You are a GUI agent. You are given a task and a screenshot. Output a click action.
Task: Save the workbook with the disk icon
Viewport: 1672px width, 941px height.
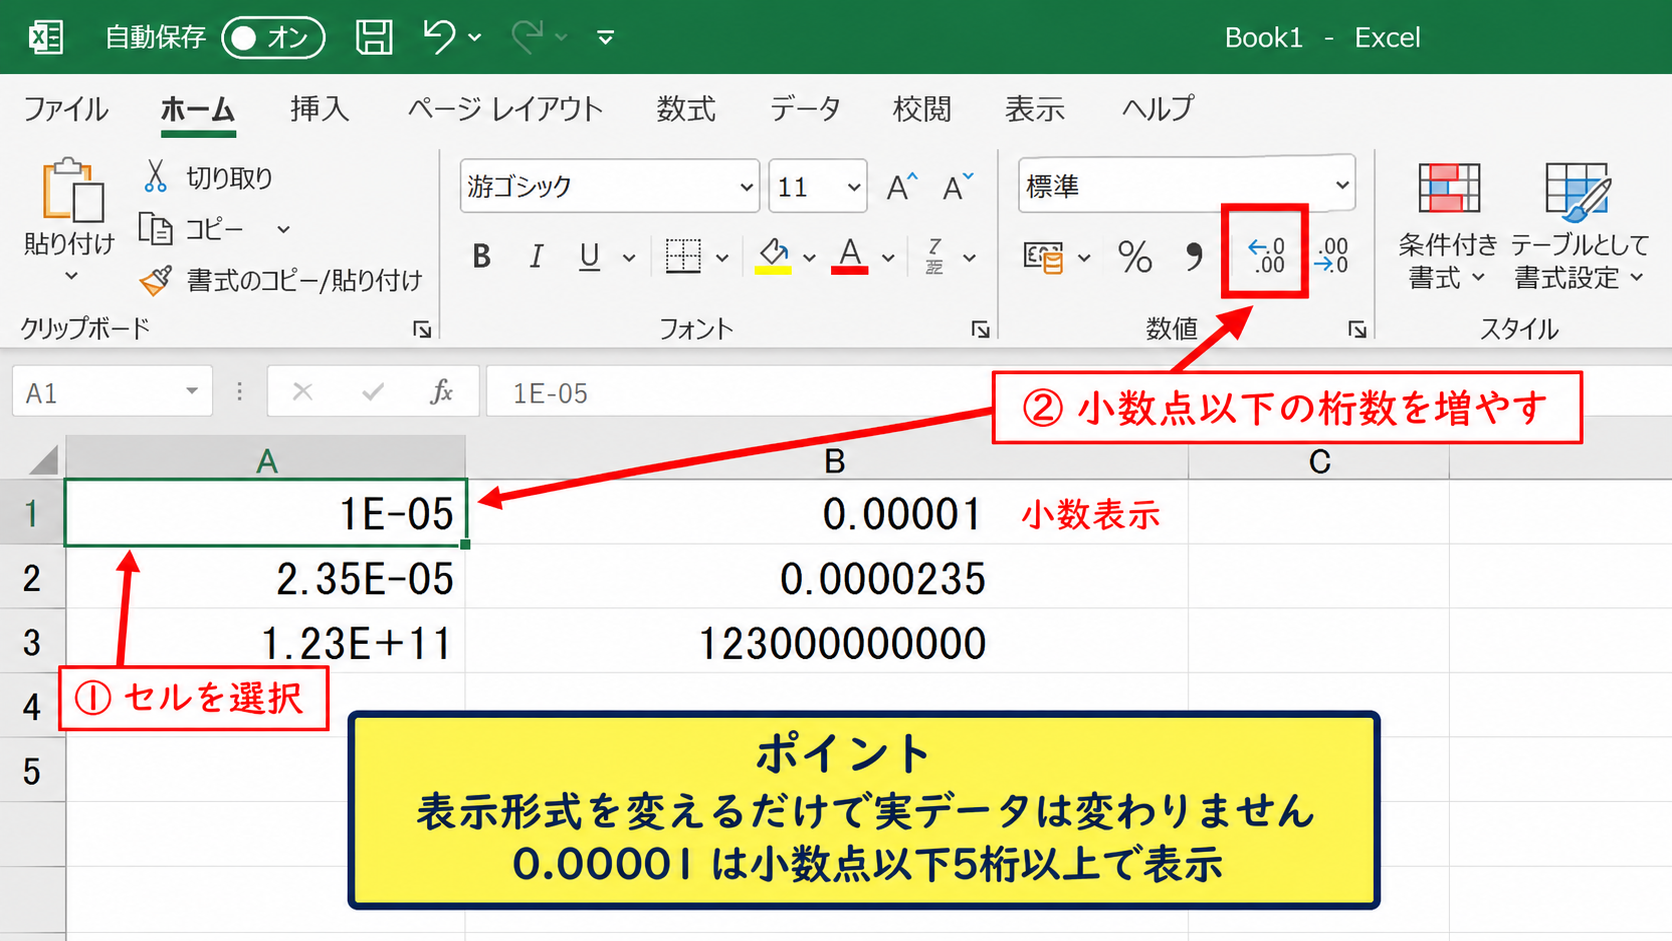[374, 37]
